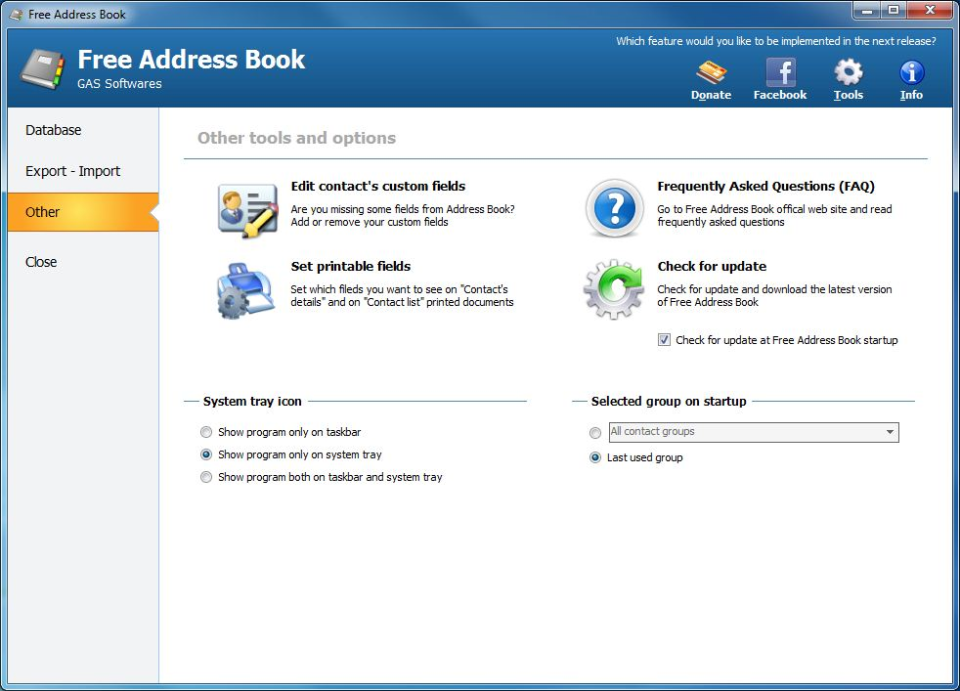Choose Last used group on startup

click(x=594, y=457)
